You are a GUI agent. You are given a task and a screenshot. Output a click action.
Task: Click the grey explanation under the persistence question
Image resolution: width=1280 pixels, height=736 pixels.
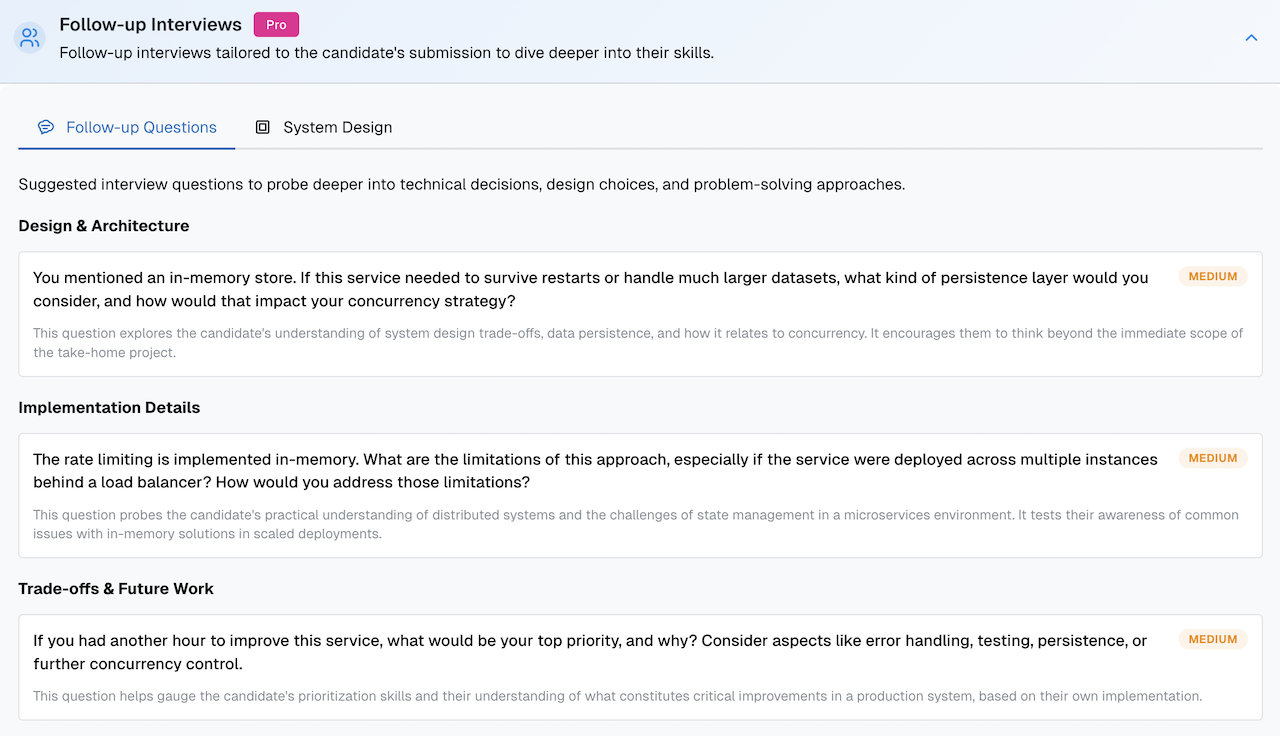pos(637,342)
